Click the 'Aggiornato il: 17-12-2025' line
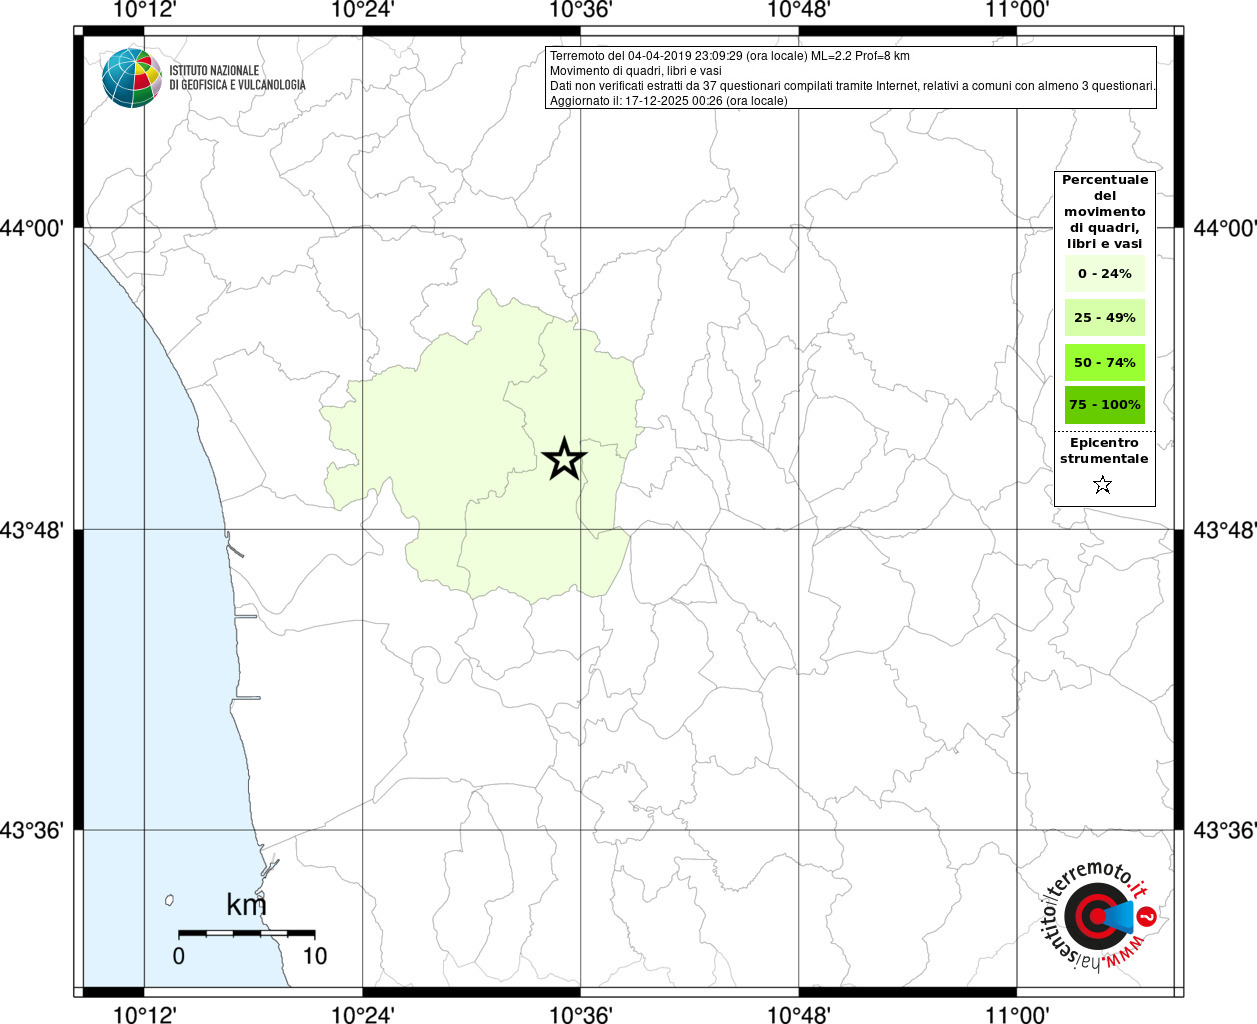Image resolution: width=1257 pixels, height=1024 pixels. point(669,101)
